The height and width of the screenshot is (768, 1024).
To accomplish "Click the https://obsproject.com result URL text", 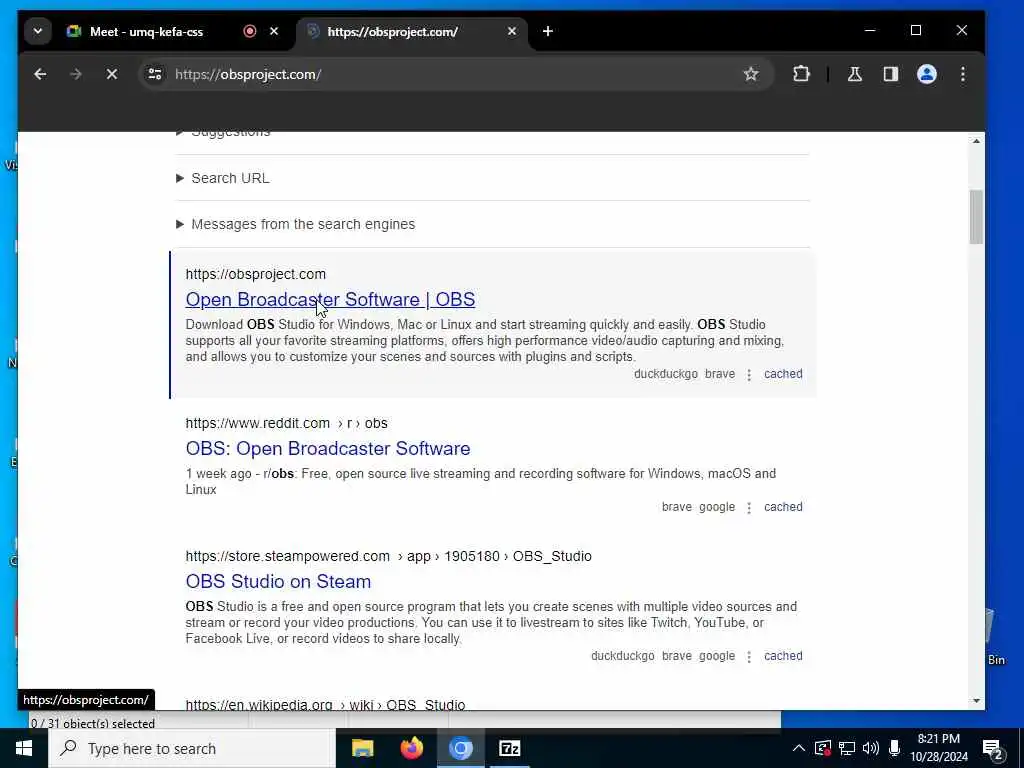I will coord(255,274).
